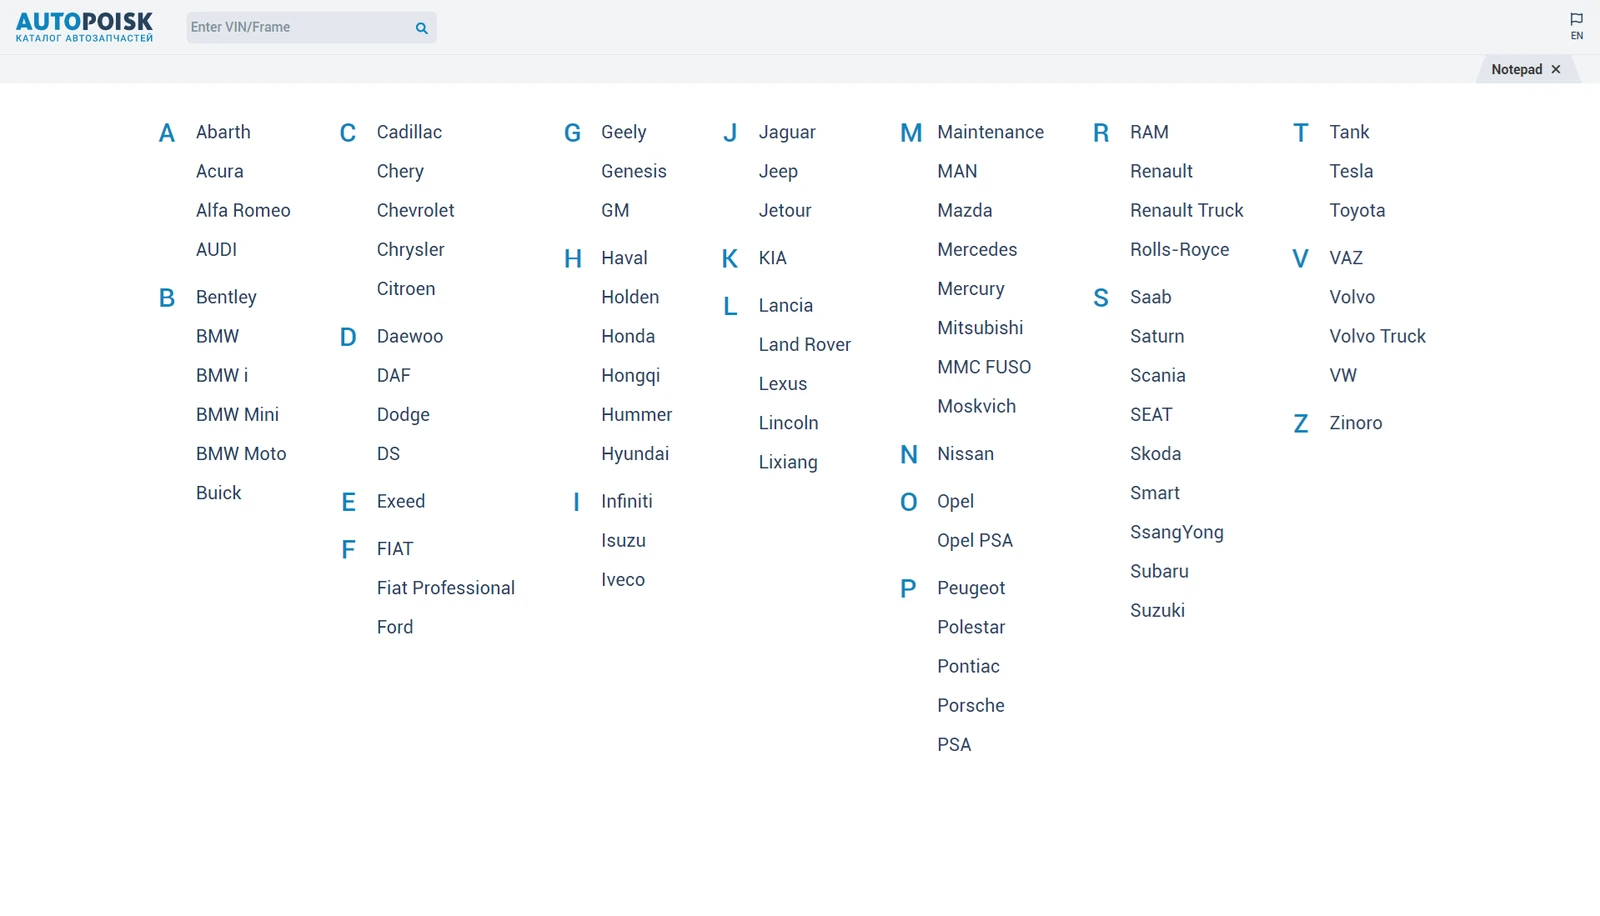Open the Zinoro catalog

pyautogui.click(x=1356, y=423)
